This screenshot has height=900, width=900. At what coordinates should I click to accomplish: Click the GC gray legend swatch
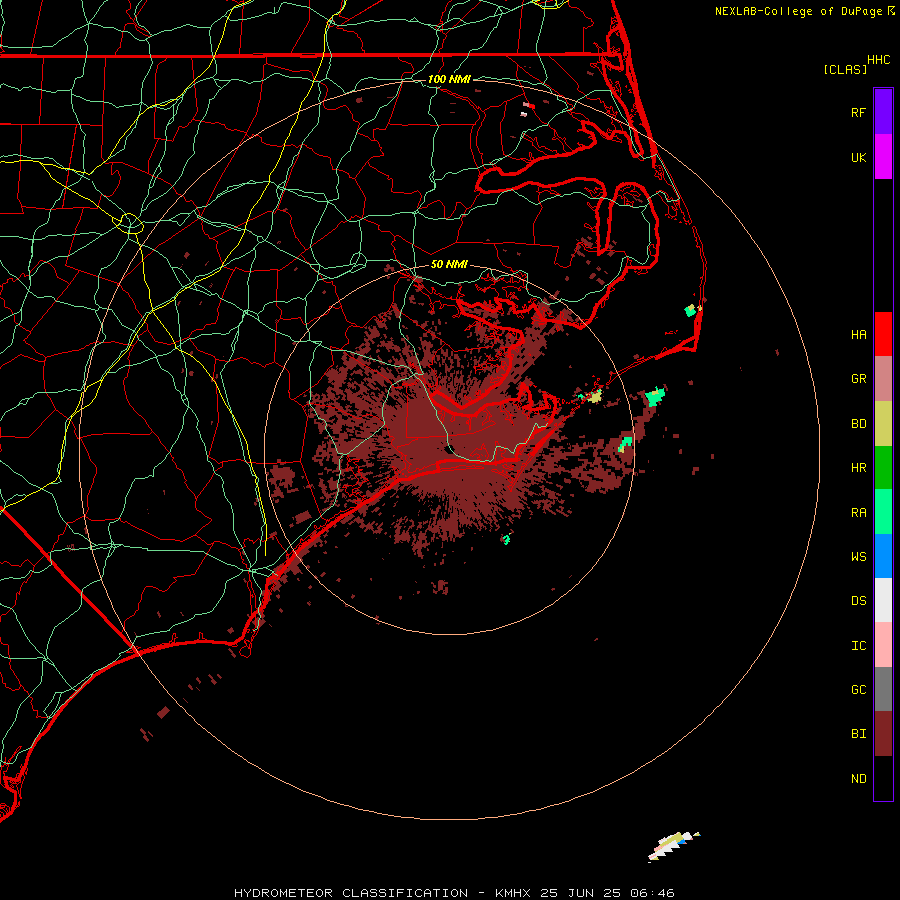click(x=883, y=689)
